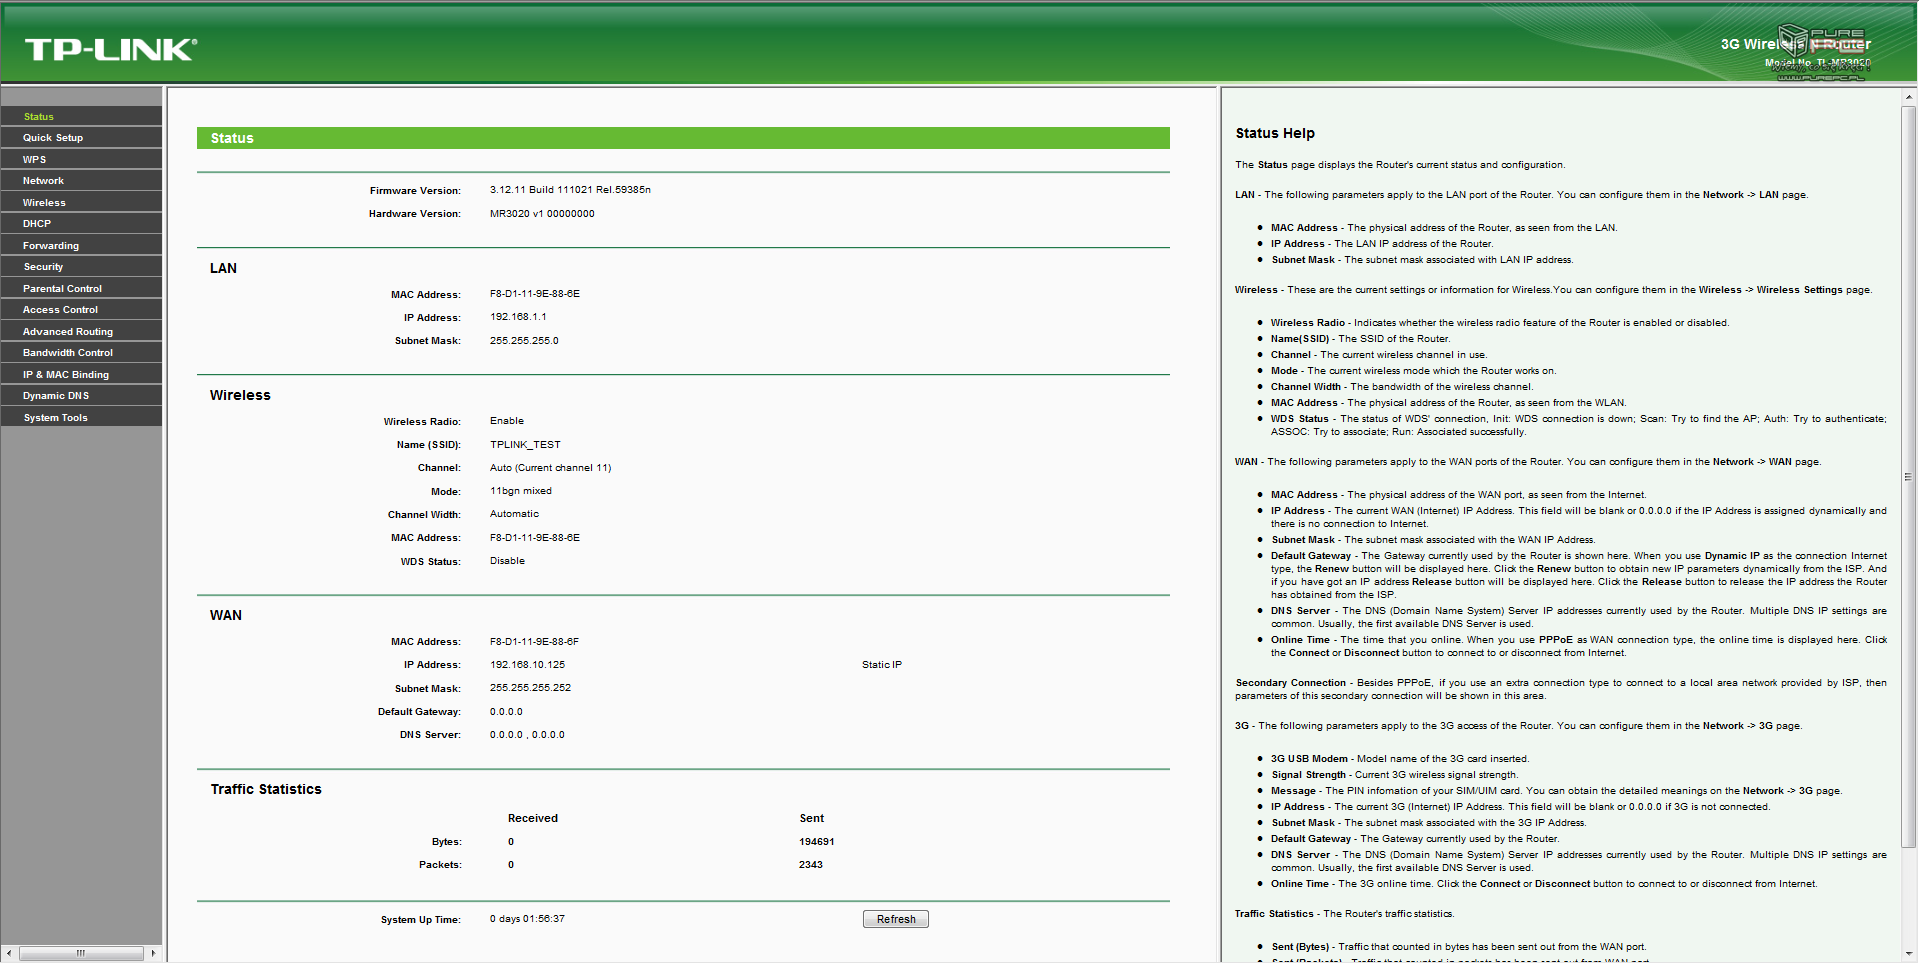Open the Access Control menu
Viewport: 1919px width, 964px height.
click(x=60, y=310)
